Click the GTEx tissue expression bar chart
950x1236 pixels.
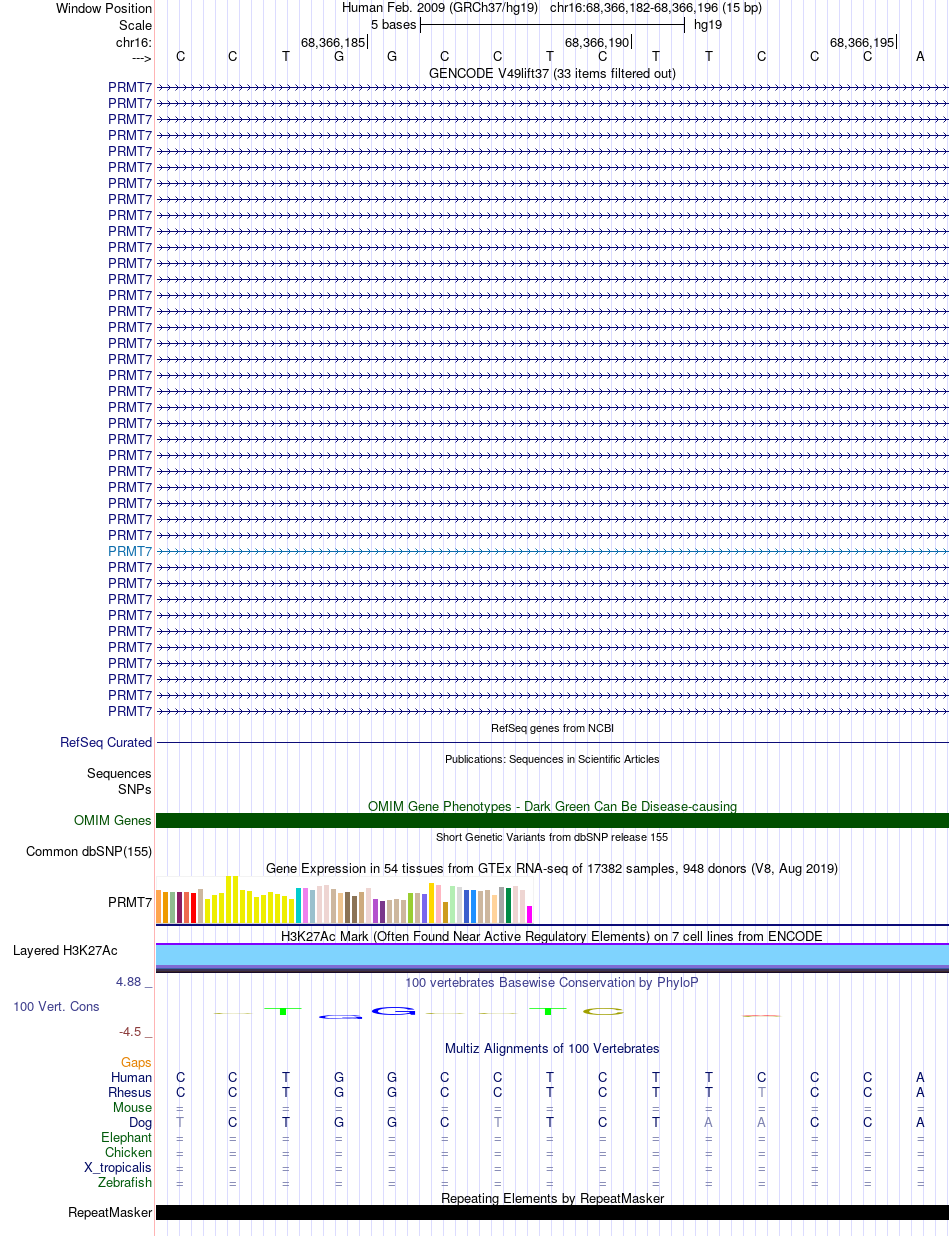(x=345, y=900)
